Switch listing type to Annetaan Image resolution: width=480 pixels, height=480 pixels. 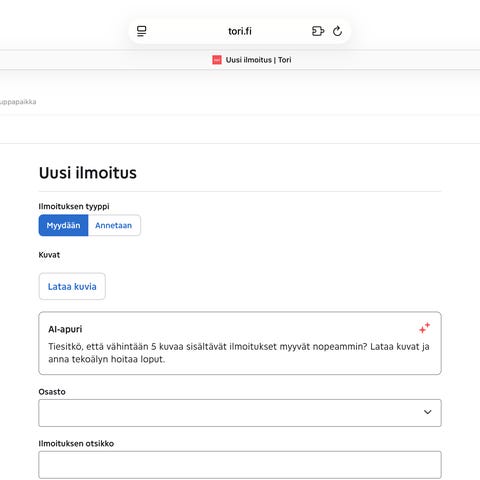(114, 225)
